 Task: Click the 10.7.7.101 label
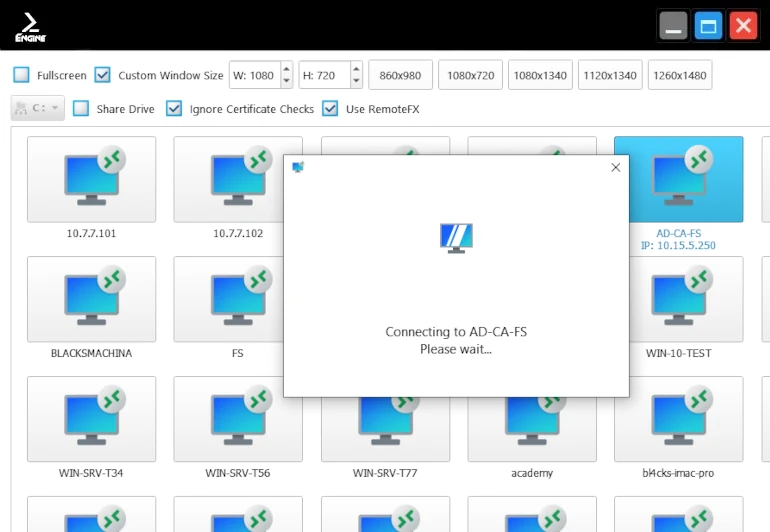[x=91, y=233]
